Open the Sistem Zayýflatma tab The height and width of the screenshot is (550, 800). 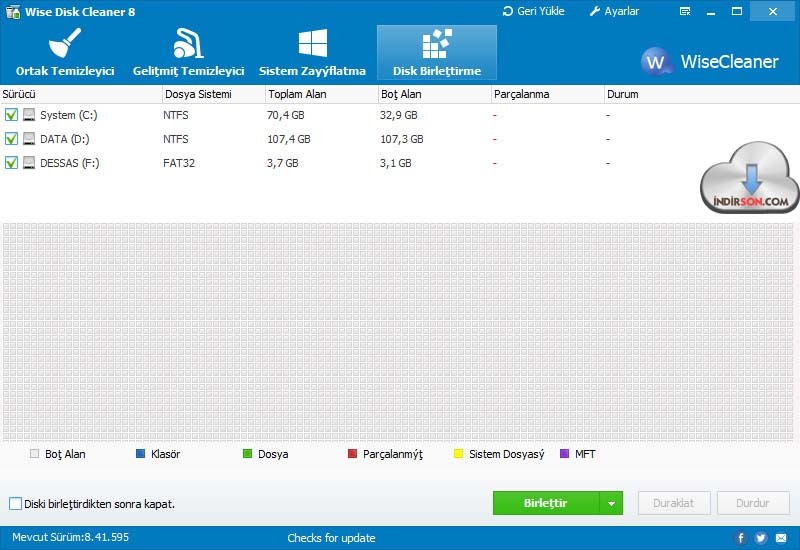click(312, 53)
